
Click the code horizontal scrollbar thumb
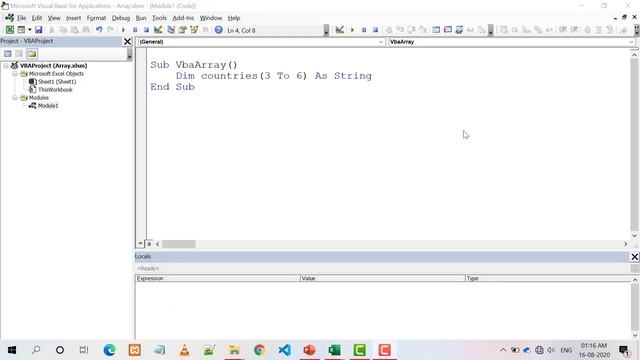tap(179, 244)
